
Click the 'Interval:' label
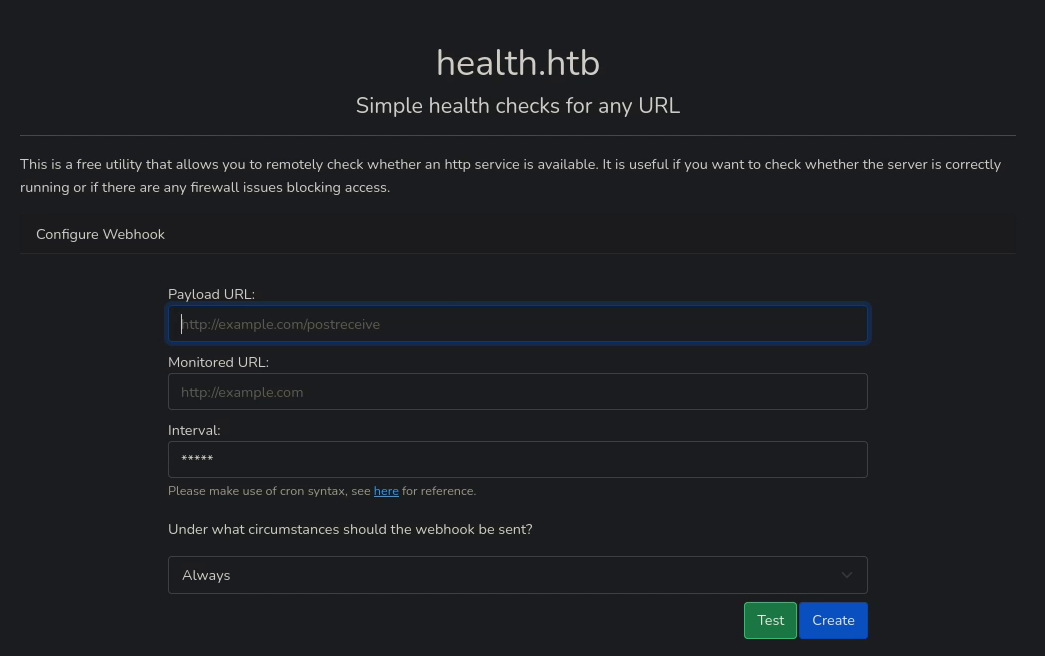pyautogui.click(x=194, y=430)
